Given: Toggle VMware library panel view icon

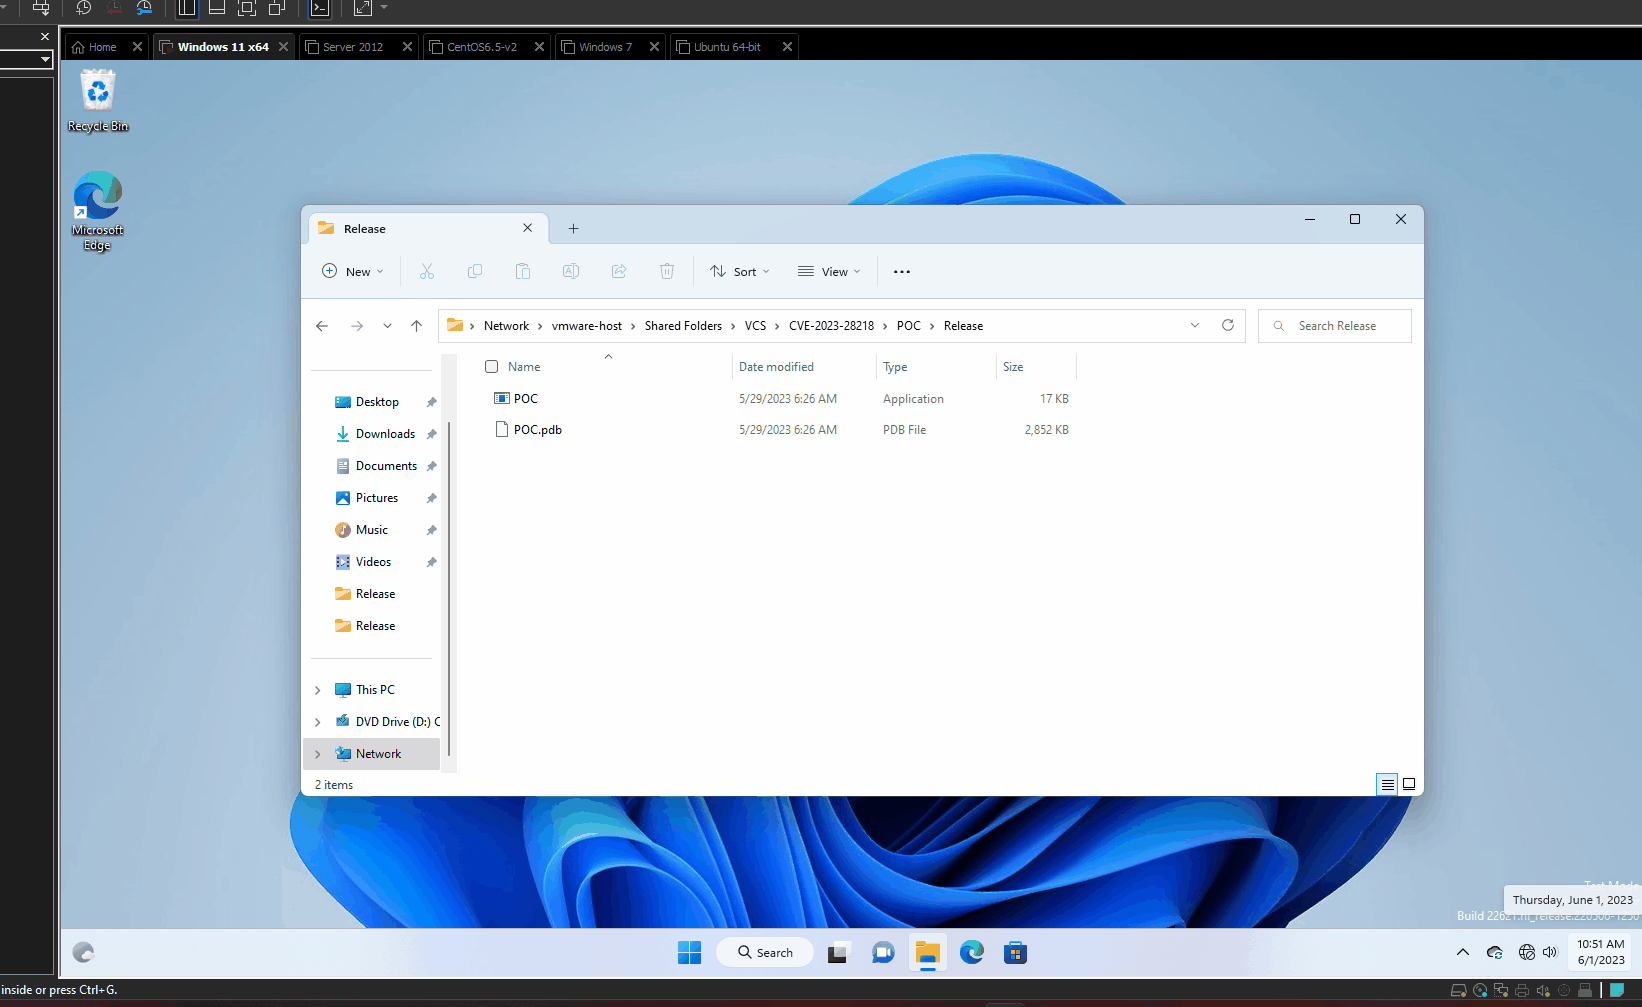Looking at the screenshot, I should tap(187, 8).
